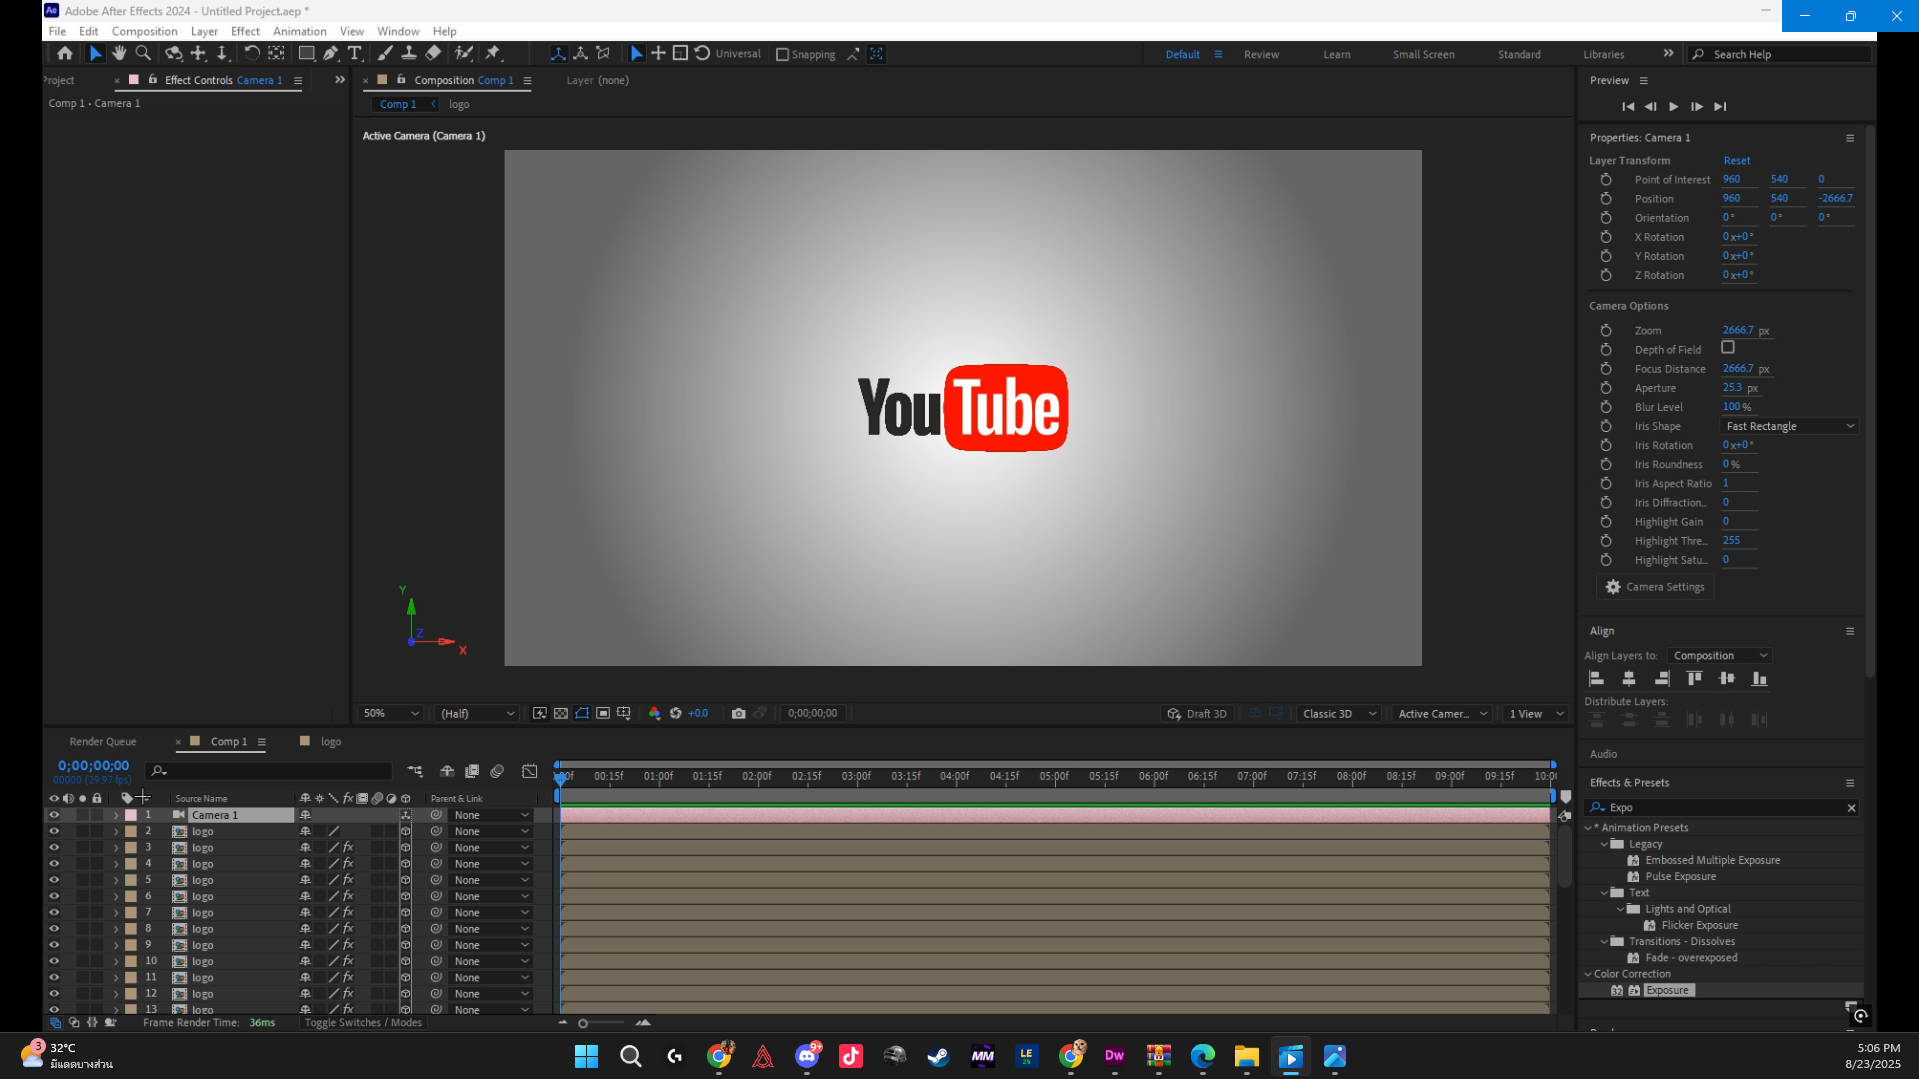Select the Brush tool

click(385, 54)
